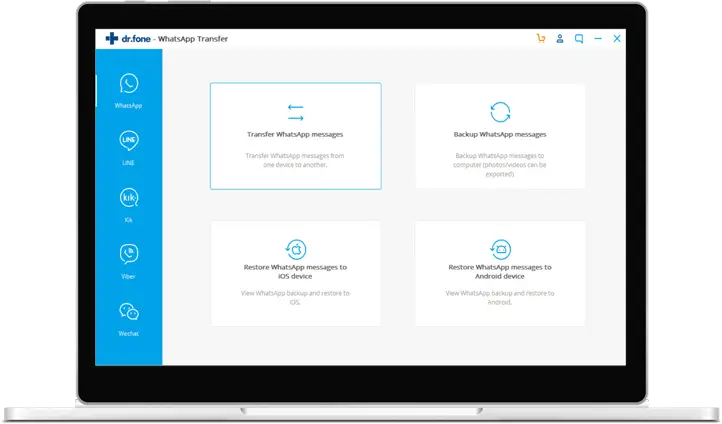The image size is (722, 424).
Task: Click 'View WhatsApp backup and restore to Android' text
Action: click(500, 297)
